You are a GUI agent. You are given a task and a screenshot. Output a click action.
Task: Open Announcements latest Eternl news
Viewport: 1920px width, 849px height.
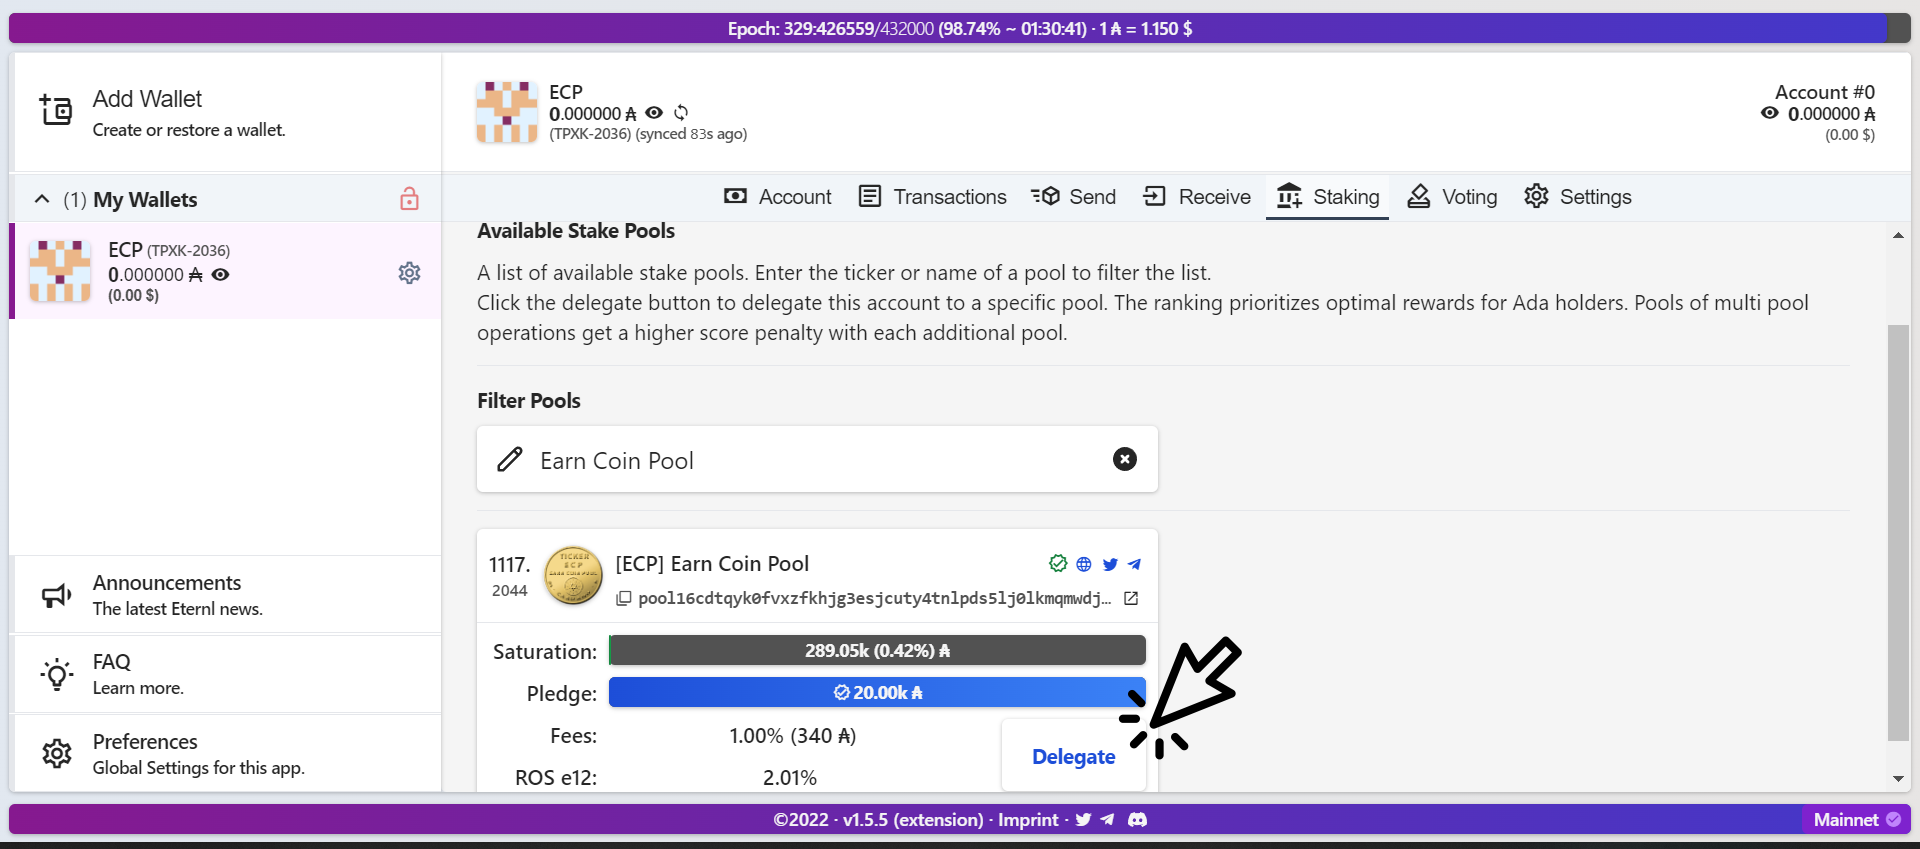226,595
